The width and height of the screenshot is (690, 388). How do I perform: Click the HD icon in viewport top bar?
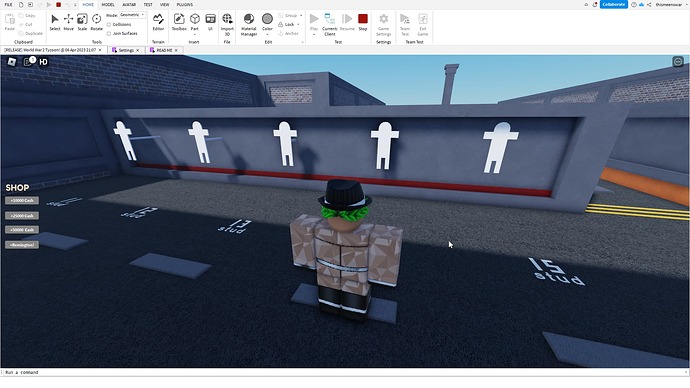43,62
